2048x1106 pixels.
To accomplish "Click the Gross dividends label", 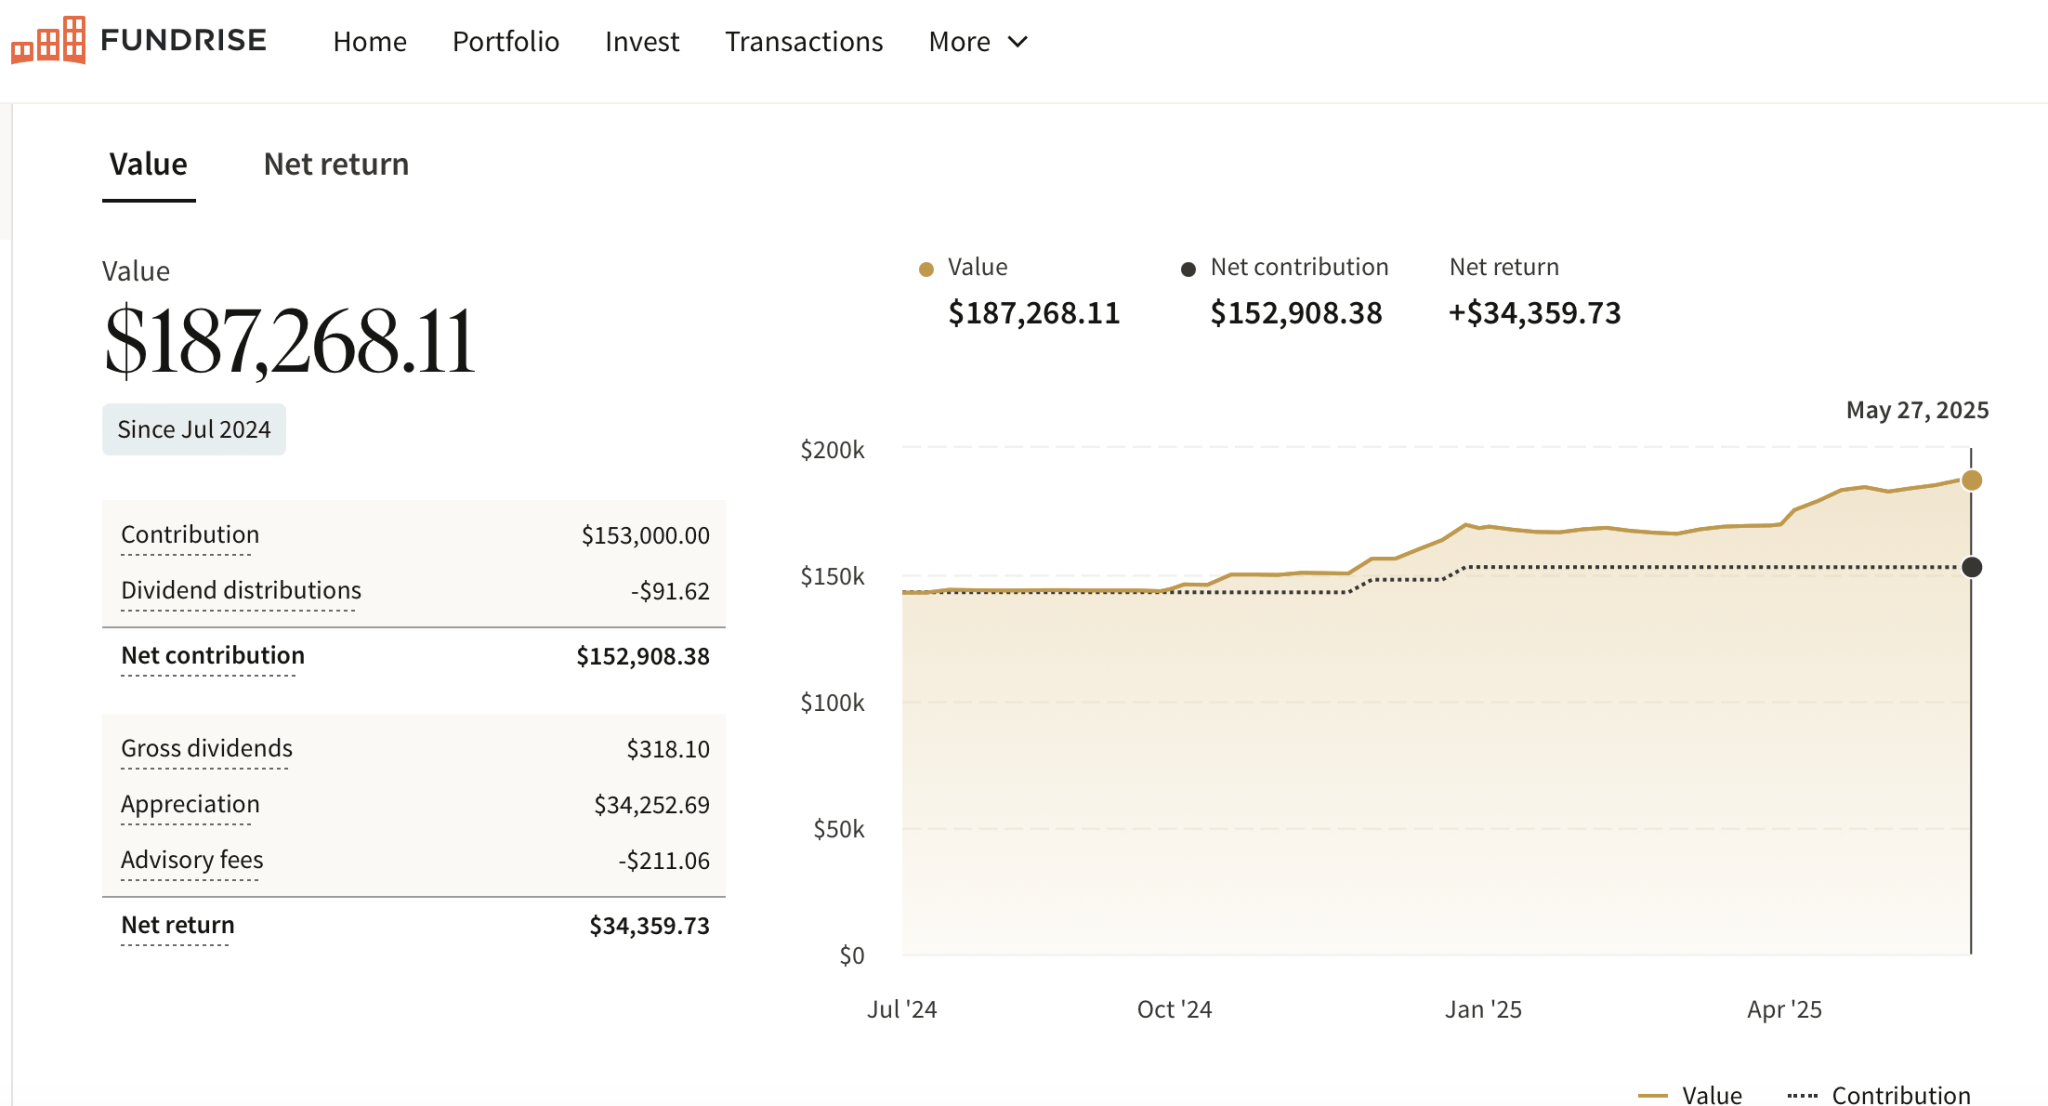I will [x=206, y=749].
